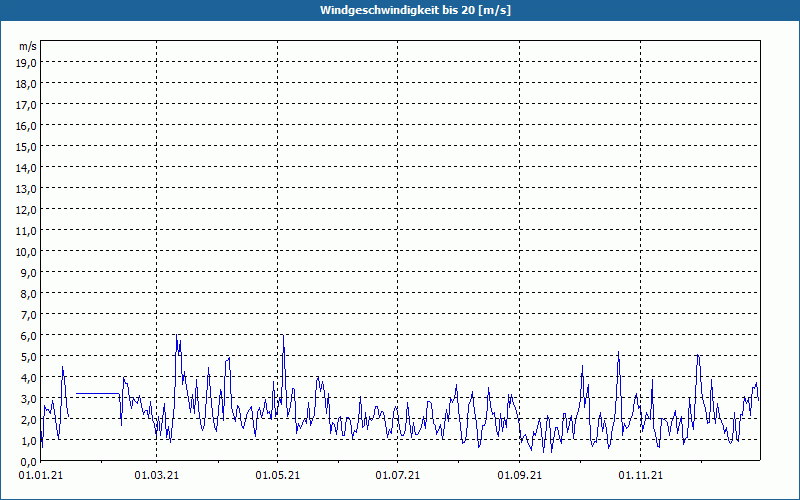Click the 6,0 y-axis label

click(x=28, y=336)
